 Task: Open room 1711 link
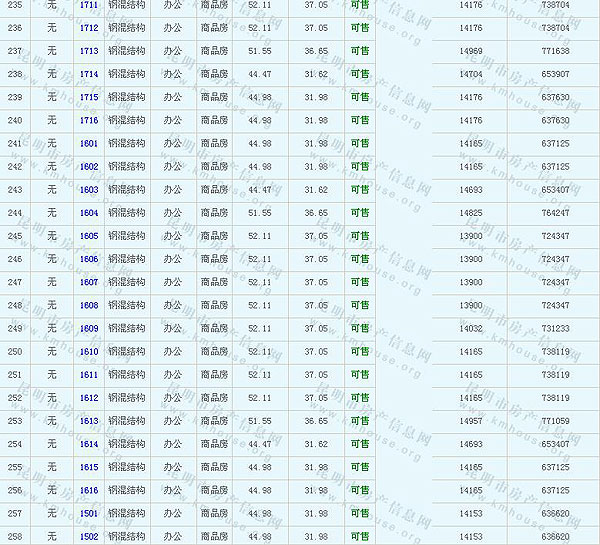[89, 5]
